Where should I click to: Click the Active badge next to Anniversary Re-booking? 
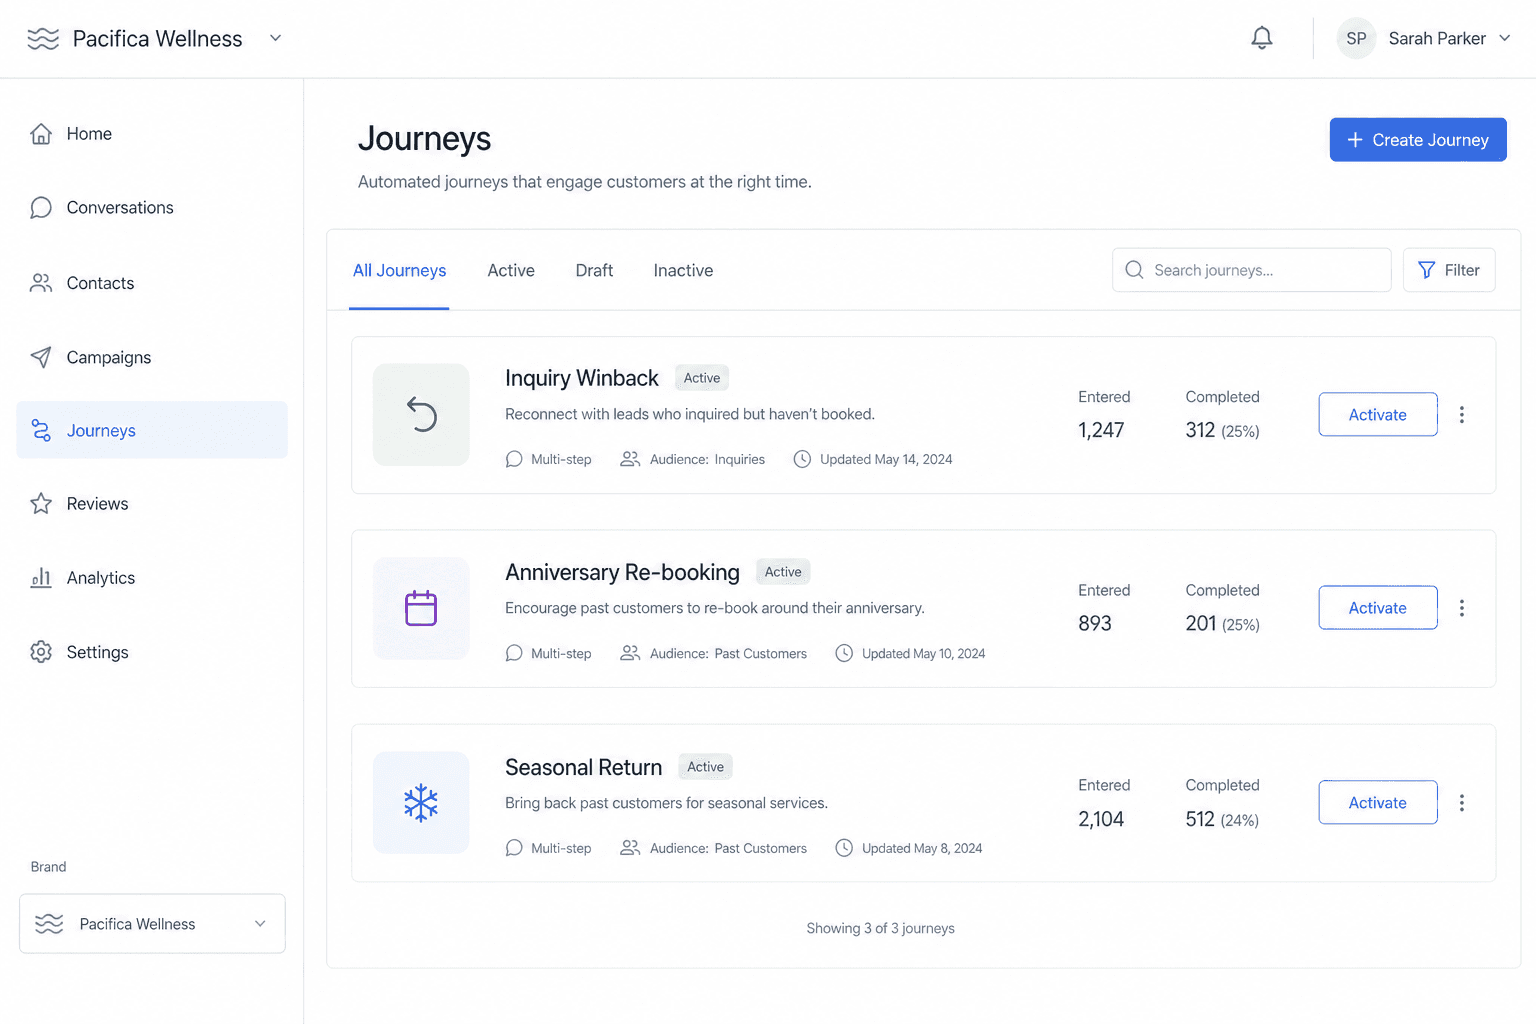click(x=783, y=572)
